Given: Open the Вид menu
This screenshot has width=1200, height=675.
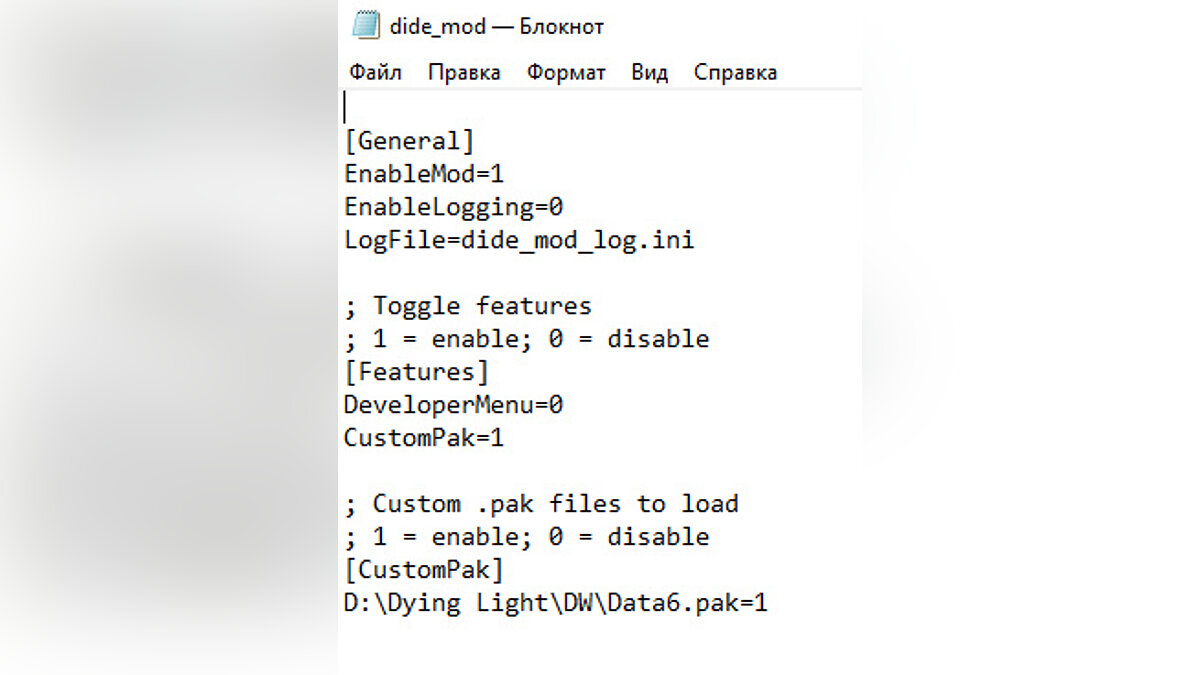Looking at the screenshot, I should click(x=649, y=72).
